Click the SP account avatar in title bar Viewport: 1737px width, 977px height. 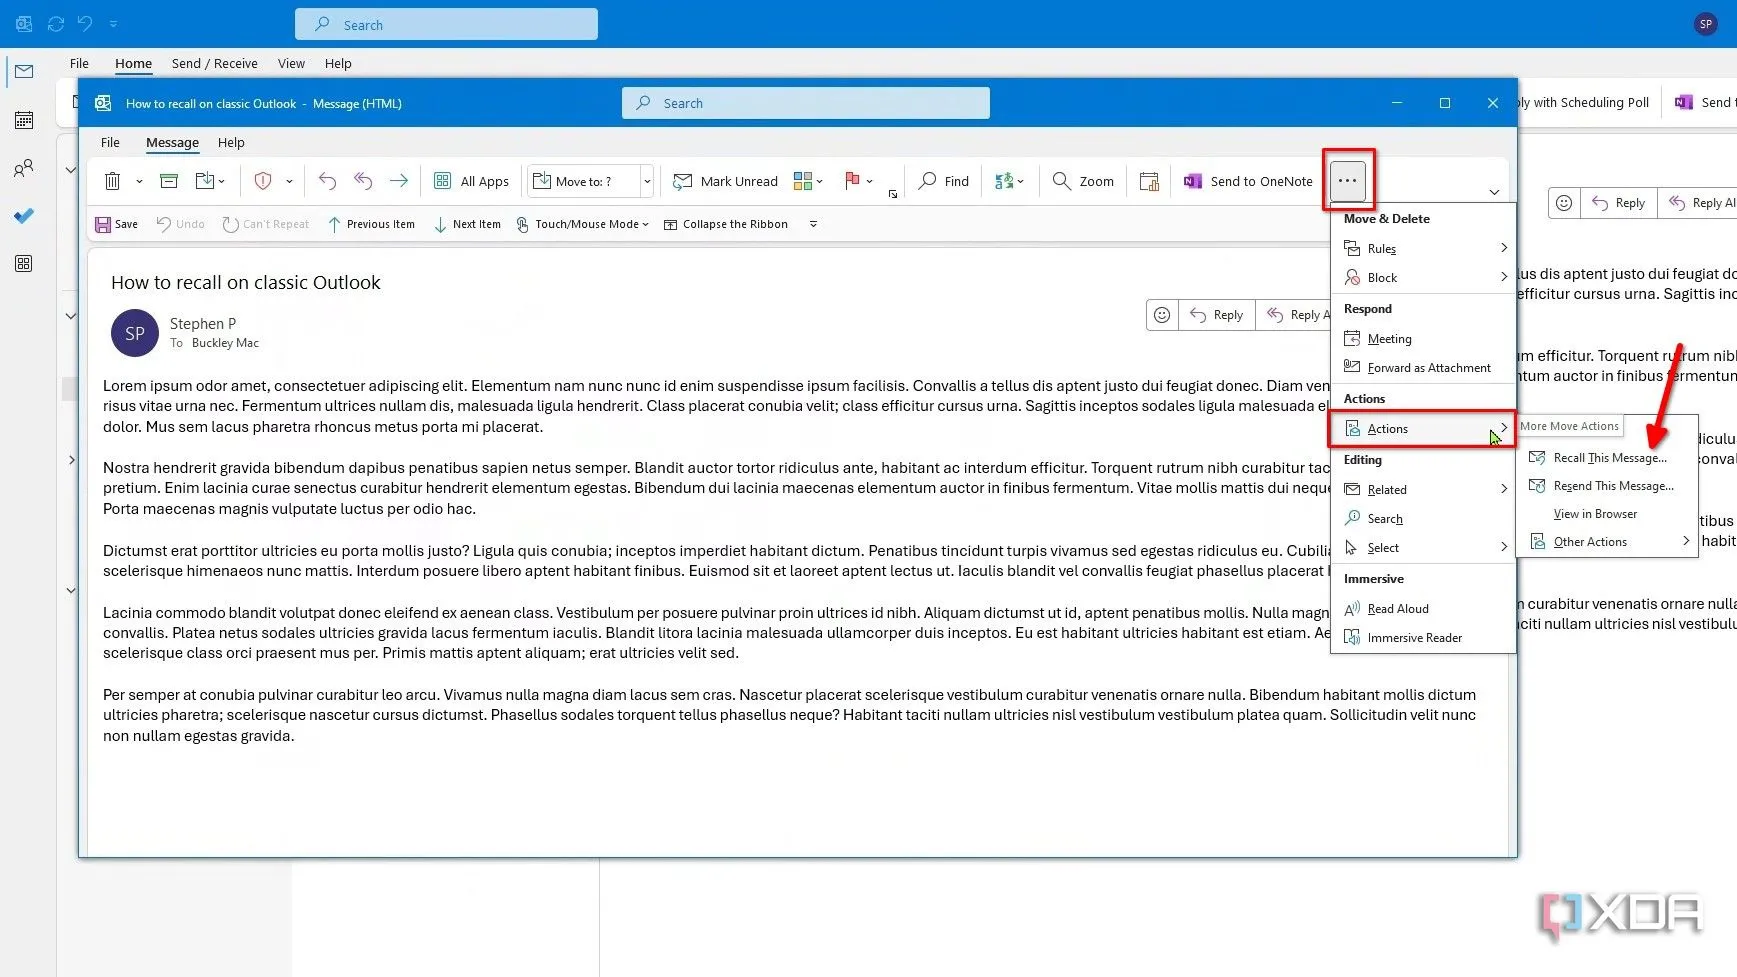coord(1706,24)
